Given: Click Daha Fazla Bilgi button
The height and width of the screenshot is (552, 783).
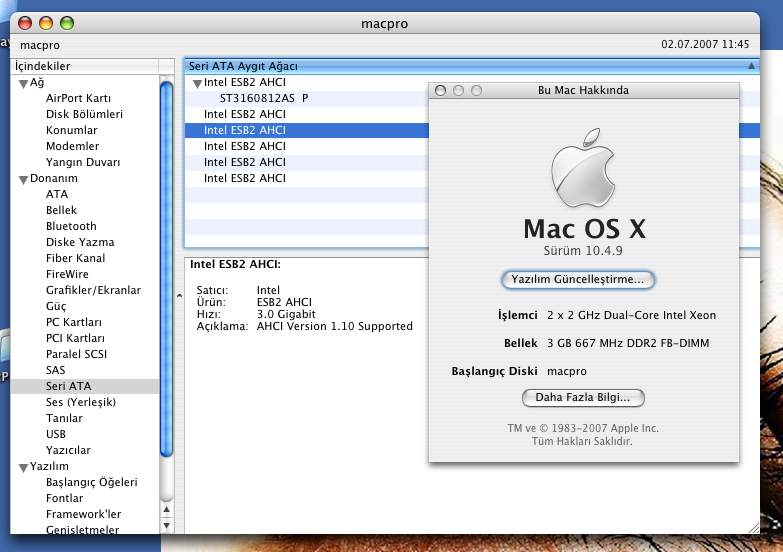Looking at the screenshot, I should (x=583, y=398).
